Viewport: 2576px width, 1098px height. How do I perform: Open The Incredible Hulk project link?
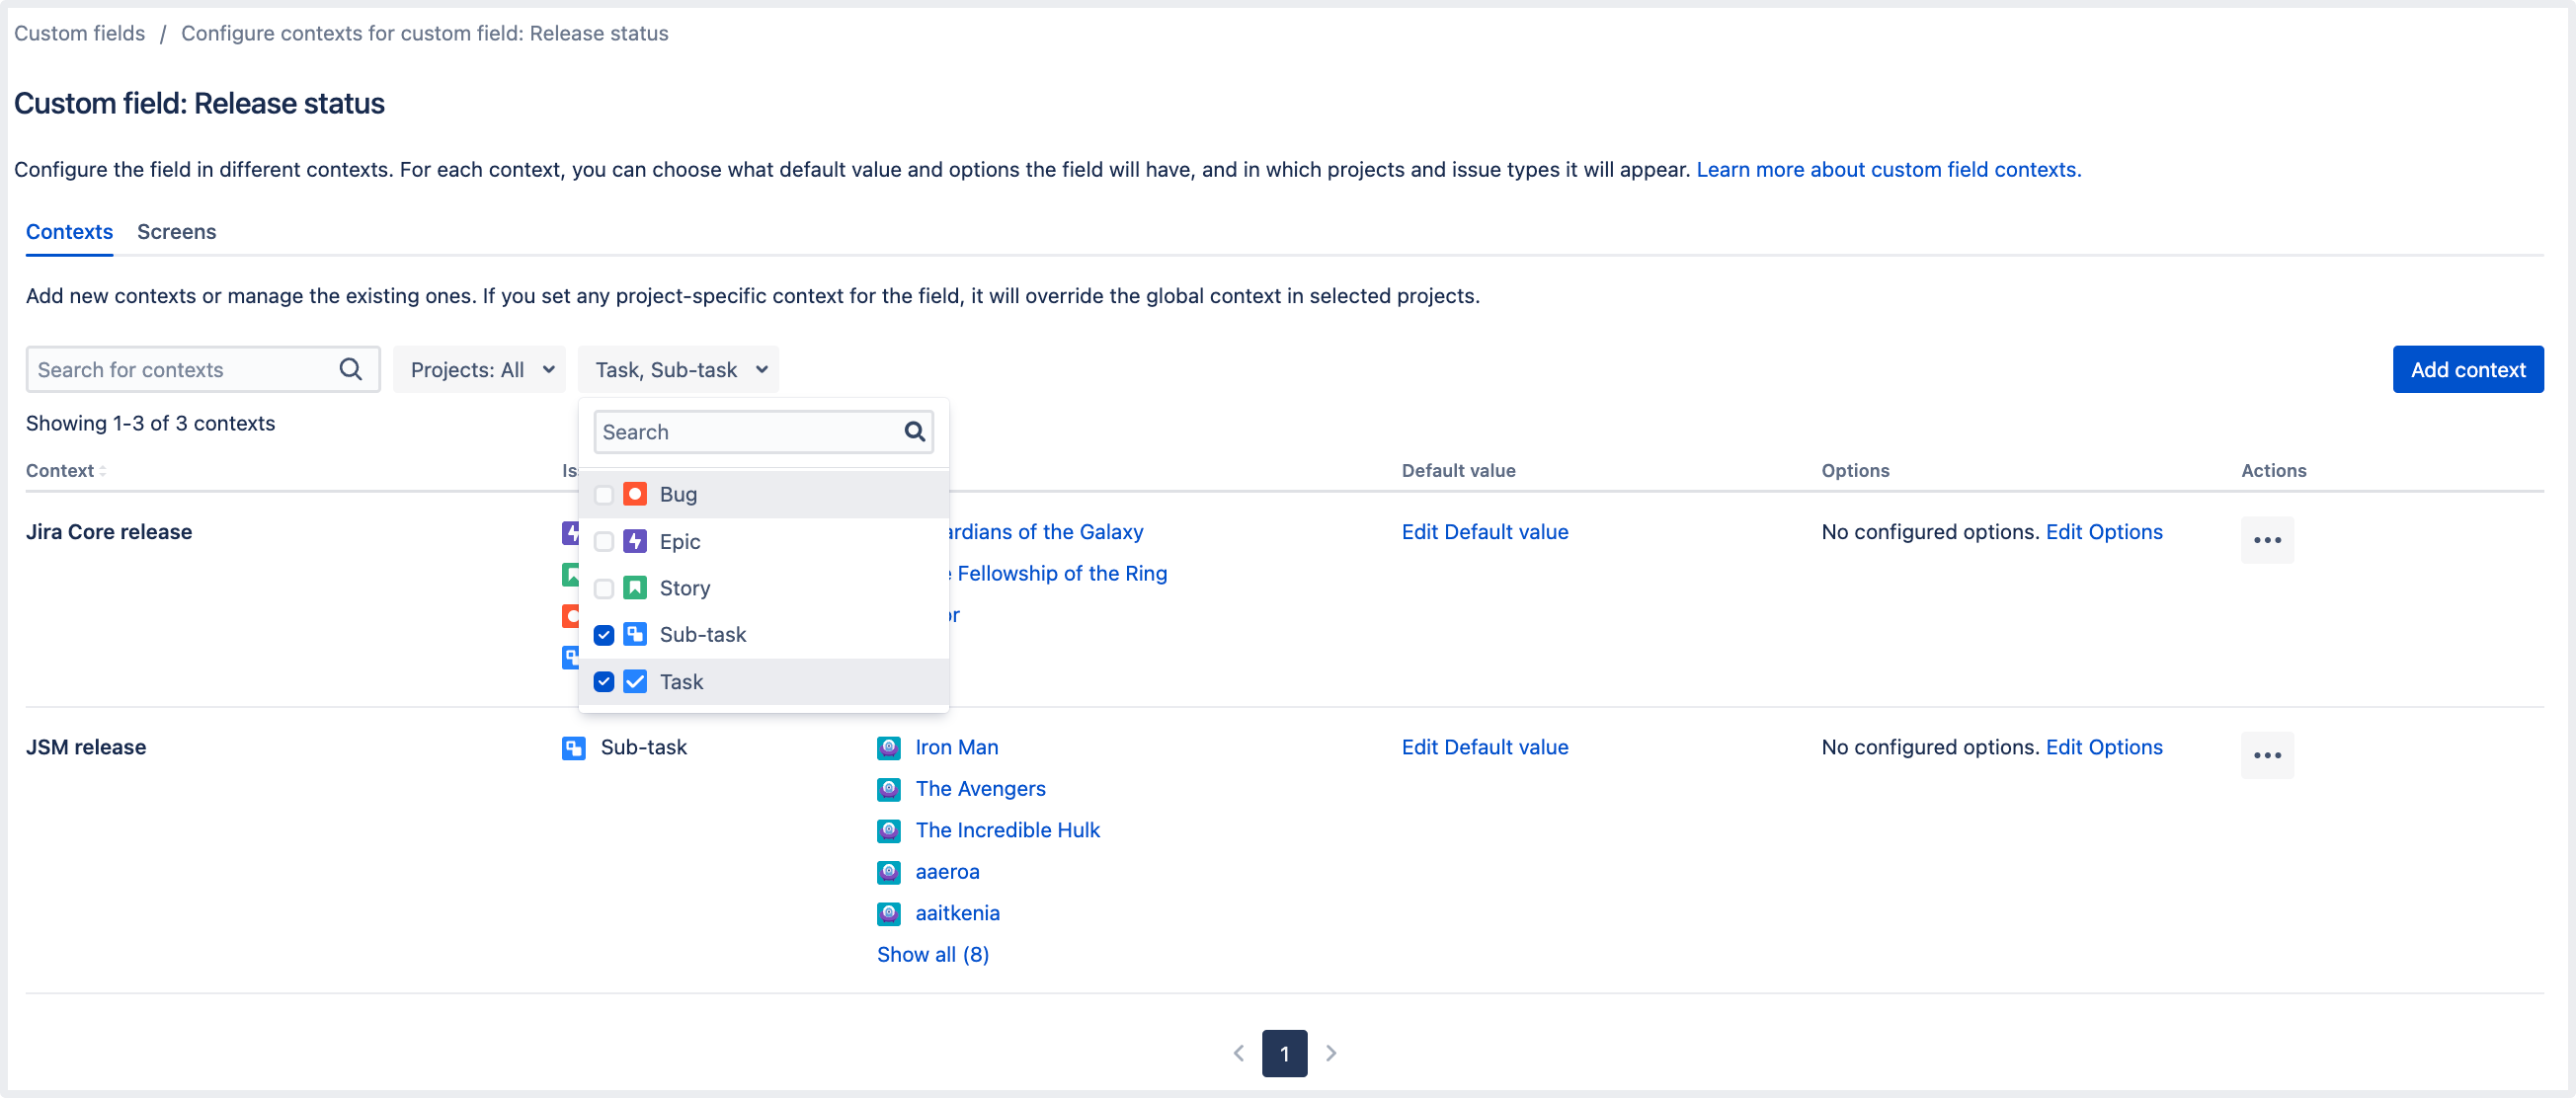click(1008, 830)
